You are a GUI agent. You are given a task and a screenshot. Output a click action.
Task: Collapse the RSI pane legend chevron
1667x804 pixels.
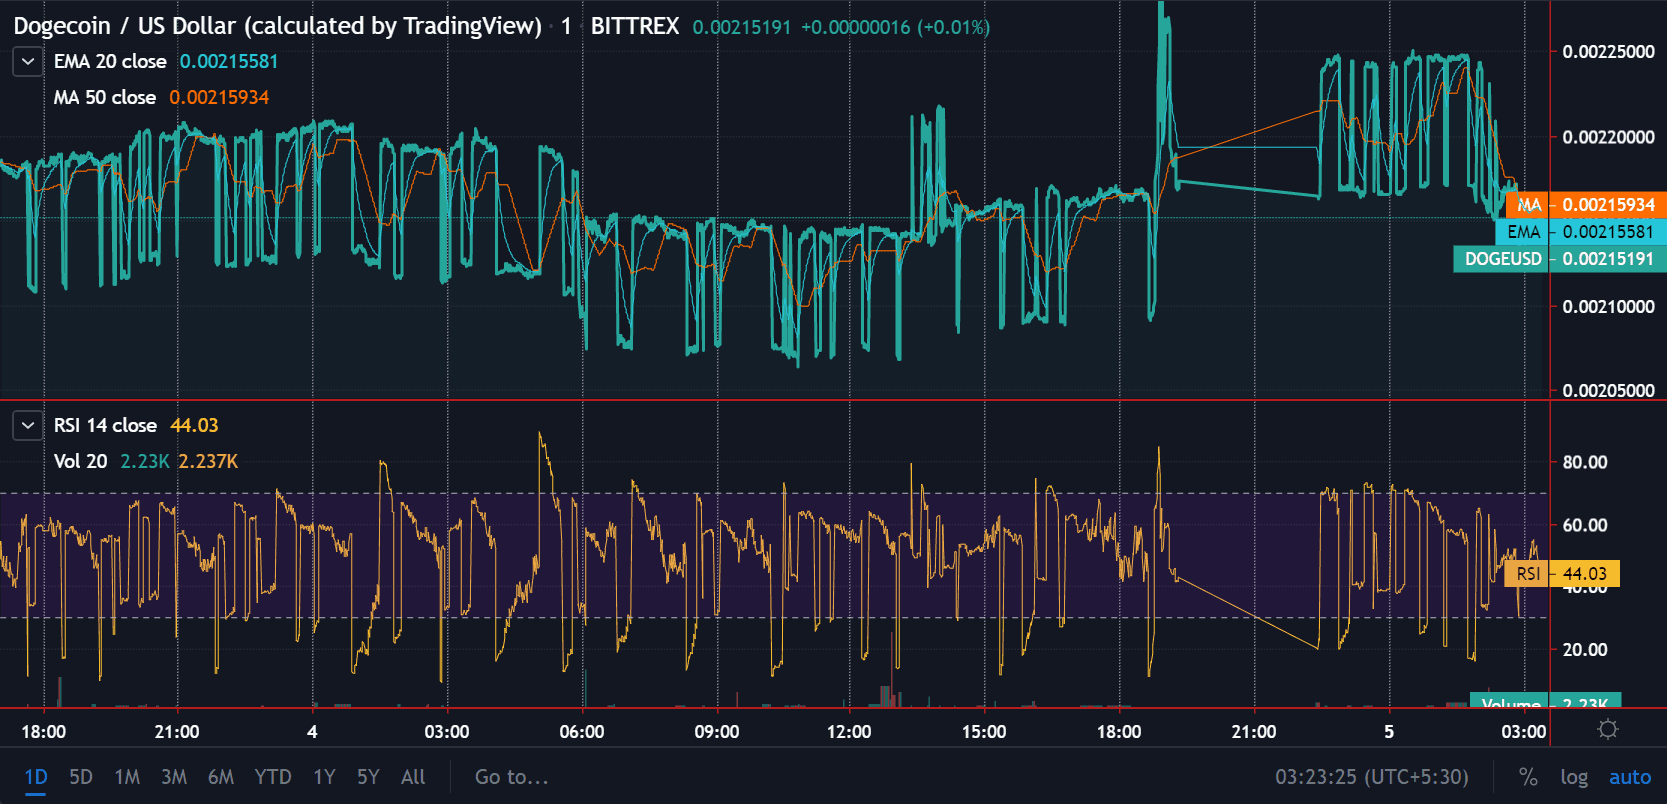point(28,426)
